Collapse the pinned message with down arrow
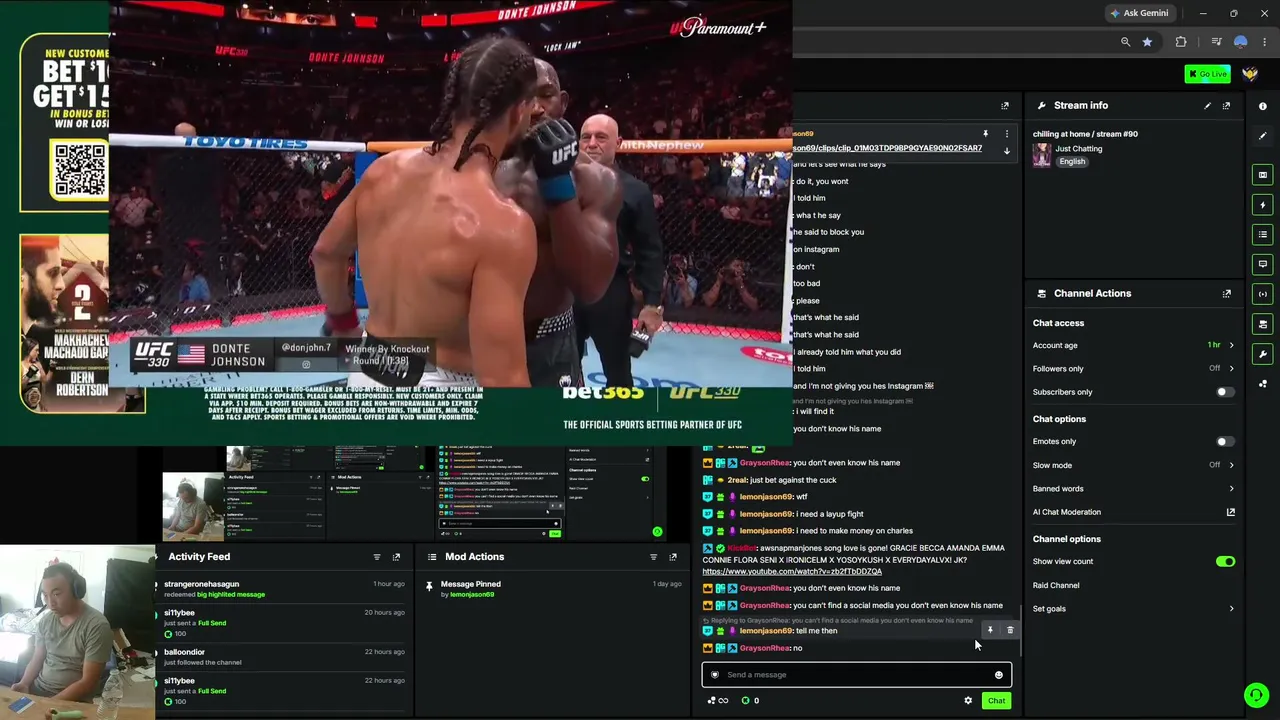This screenshot has height=720, width=1280. 1007,151
